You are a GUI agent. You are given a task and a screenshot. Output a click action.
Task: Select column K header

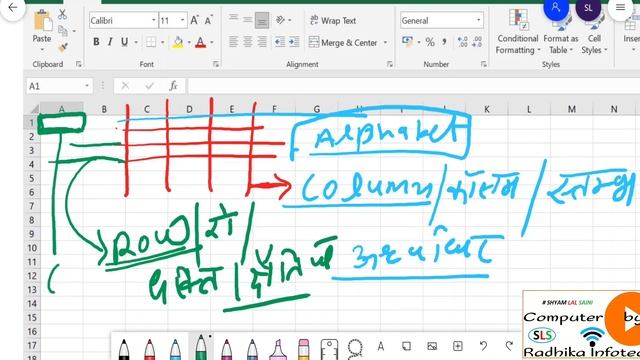pos(487,109)
